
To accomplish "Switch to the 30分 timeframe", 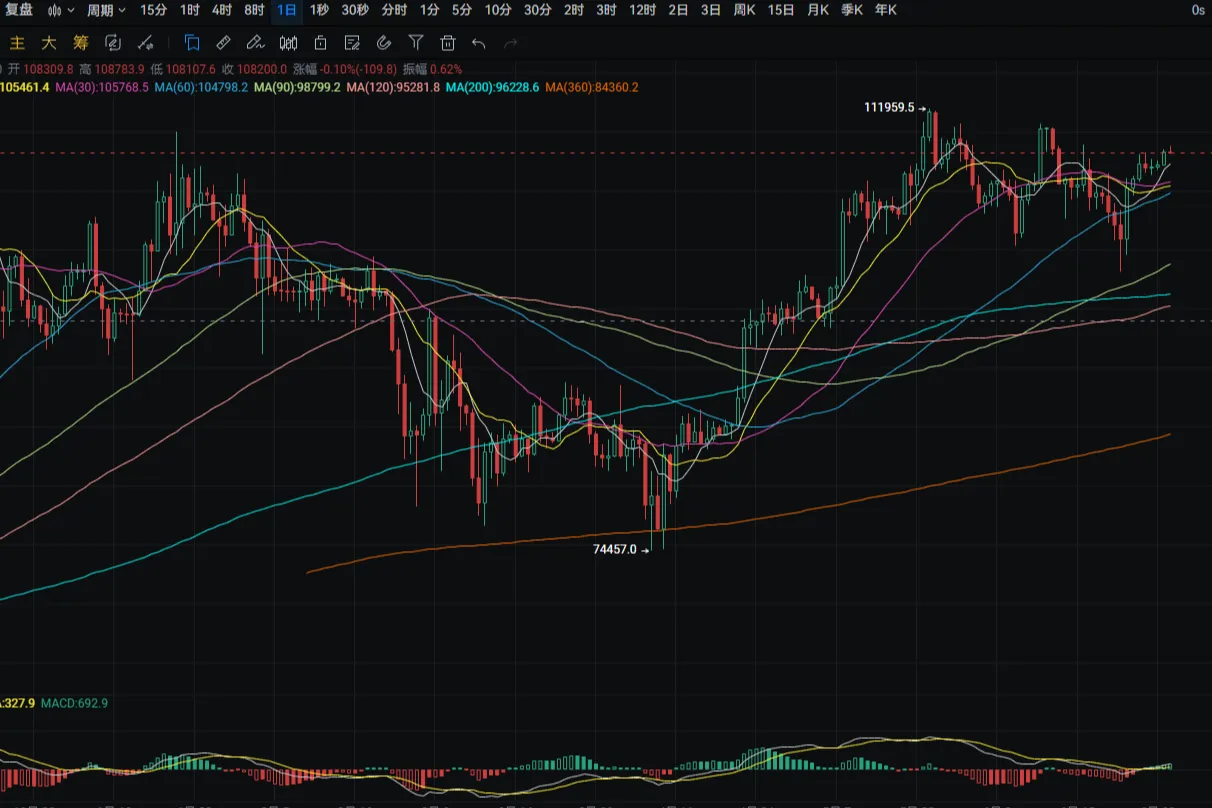I will coord(537,10).
